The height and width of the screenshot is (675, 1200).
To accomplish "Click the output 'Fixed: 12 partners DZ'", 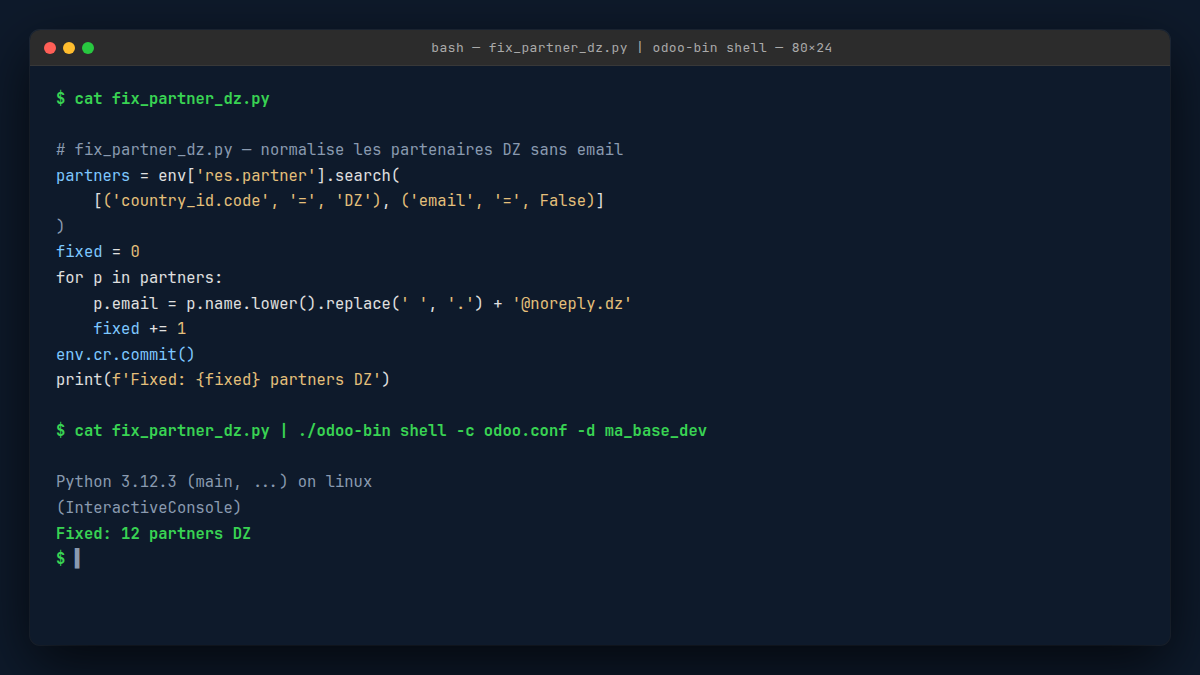I will 153,534.
